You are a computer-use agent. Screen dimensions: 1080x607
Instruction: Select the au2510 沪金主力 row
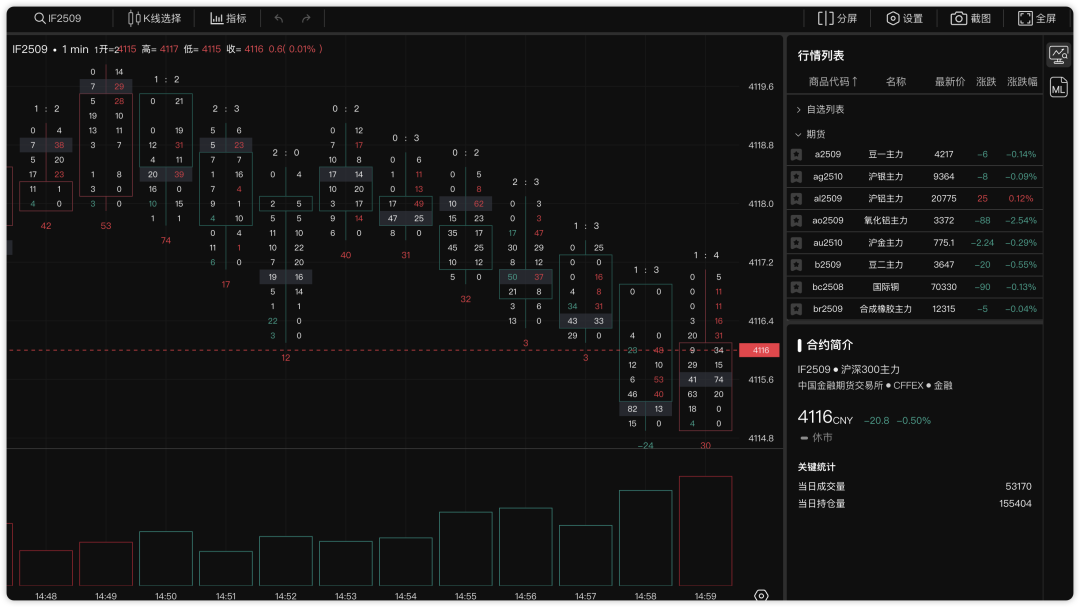(913, 243)
